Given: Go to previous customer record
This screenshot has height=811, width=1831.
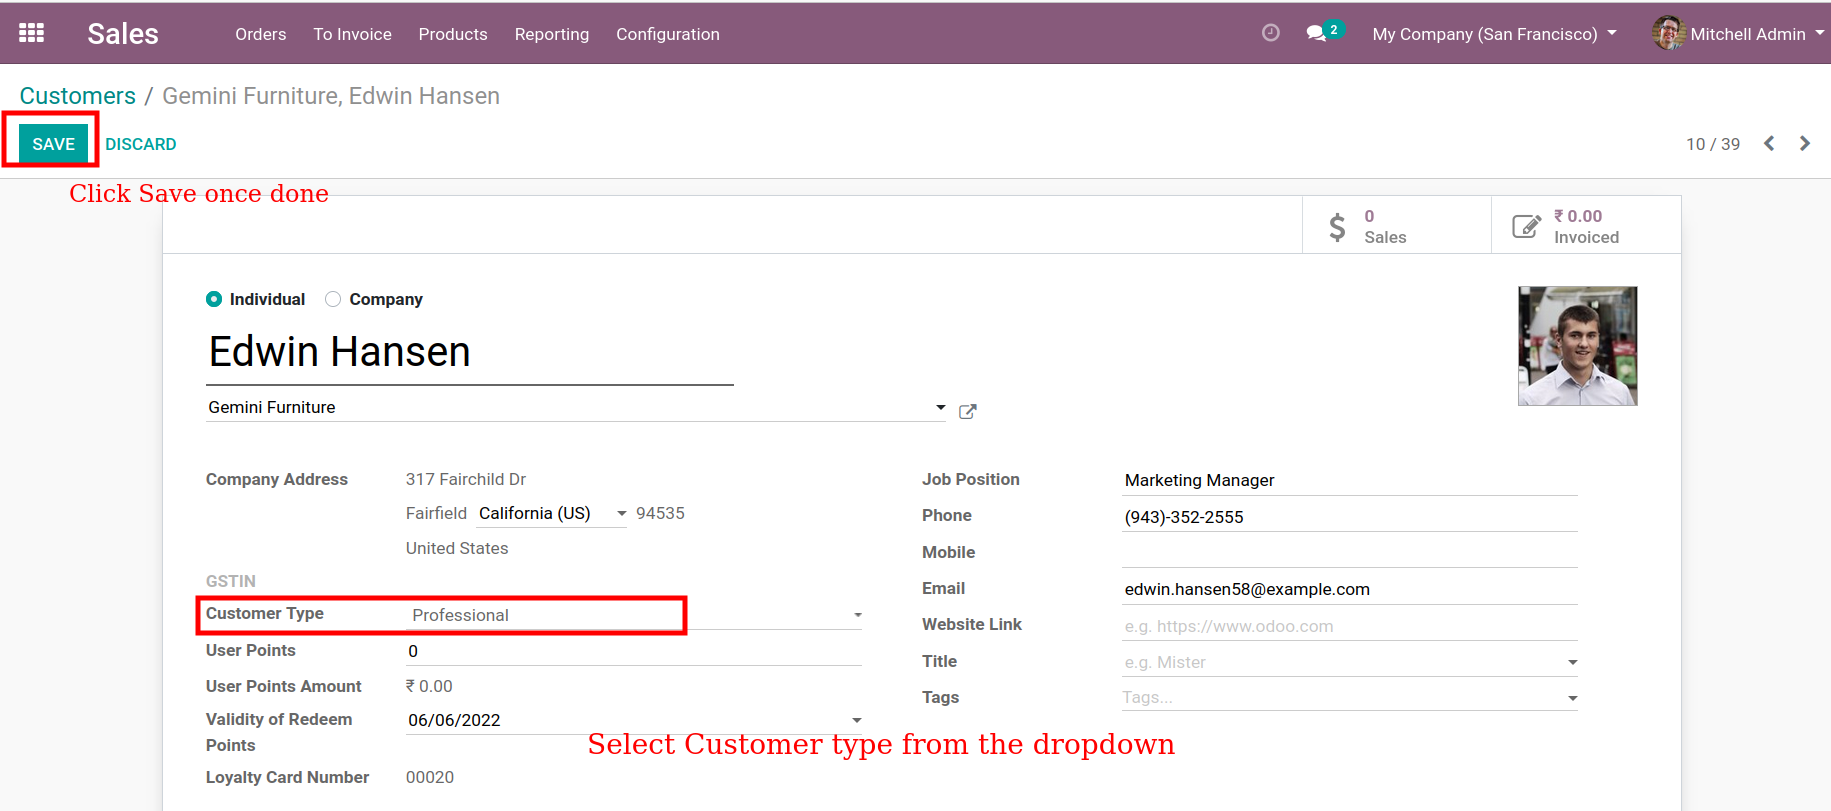Looking at the screenshot, I should coord(1769,143).
